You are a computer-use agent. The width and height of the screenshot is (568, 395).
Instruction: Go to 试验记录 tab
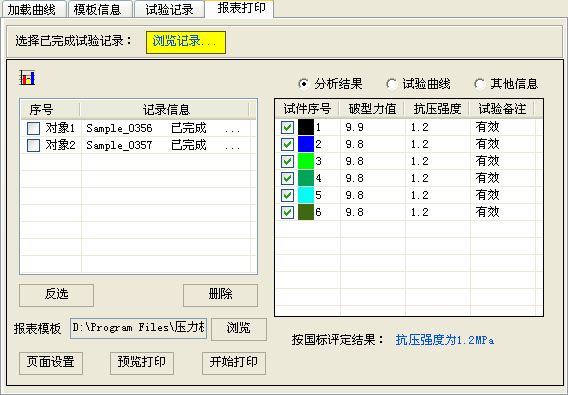pyautogui.click(x=169, y=9)
